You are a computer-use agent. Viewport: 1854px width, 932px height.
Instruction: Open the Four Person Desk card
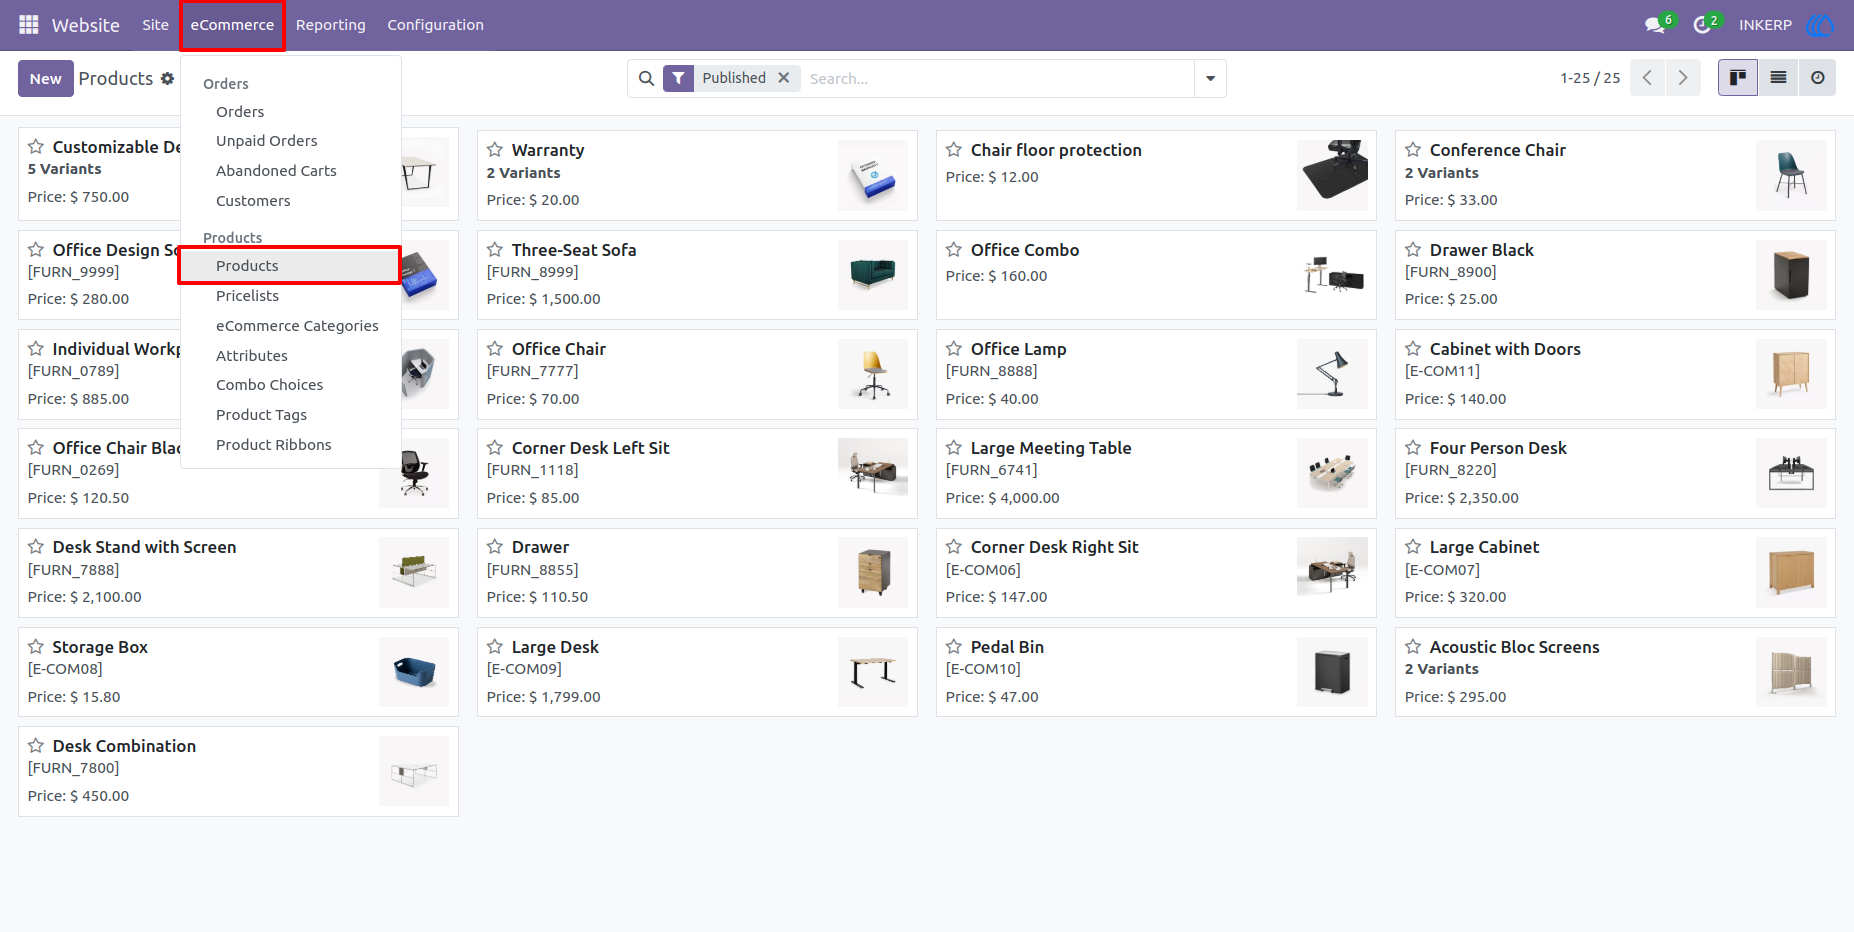pyautogui.click(x=1615, y=473)
